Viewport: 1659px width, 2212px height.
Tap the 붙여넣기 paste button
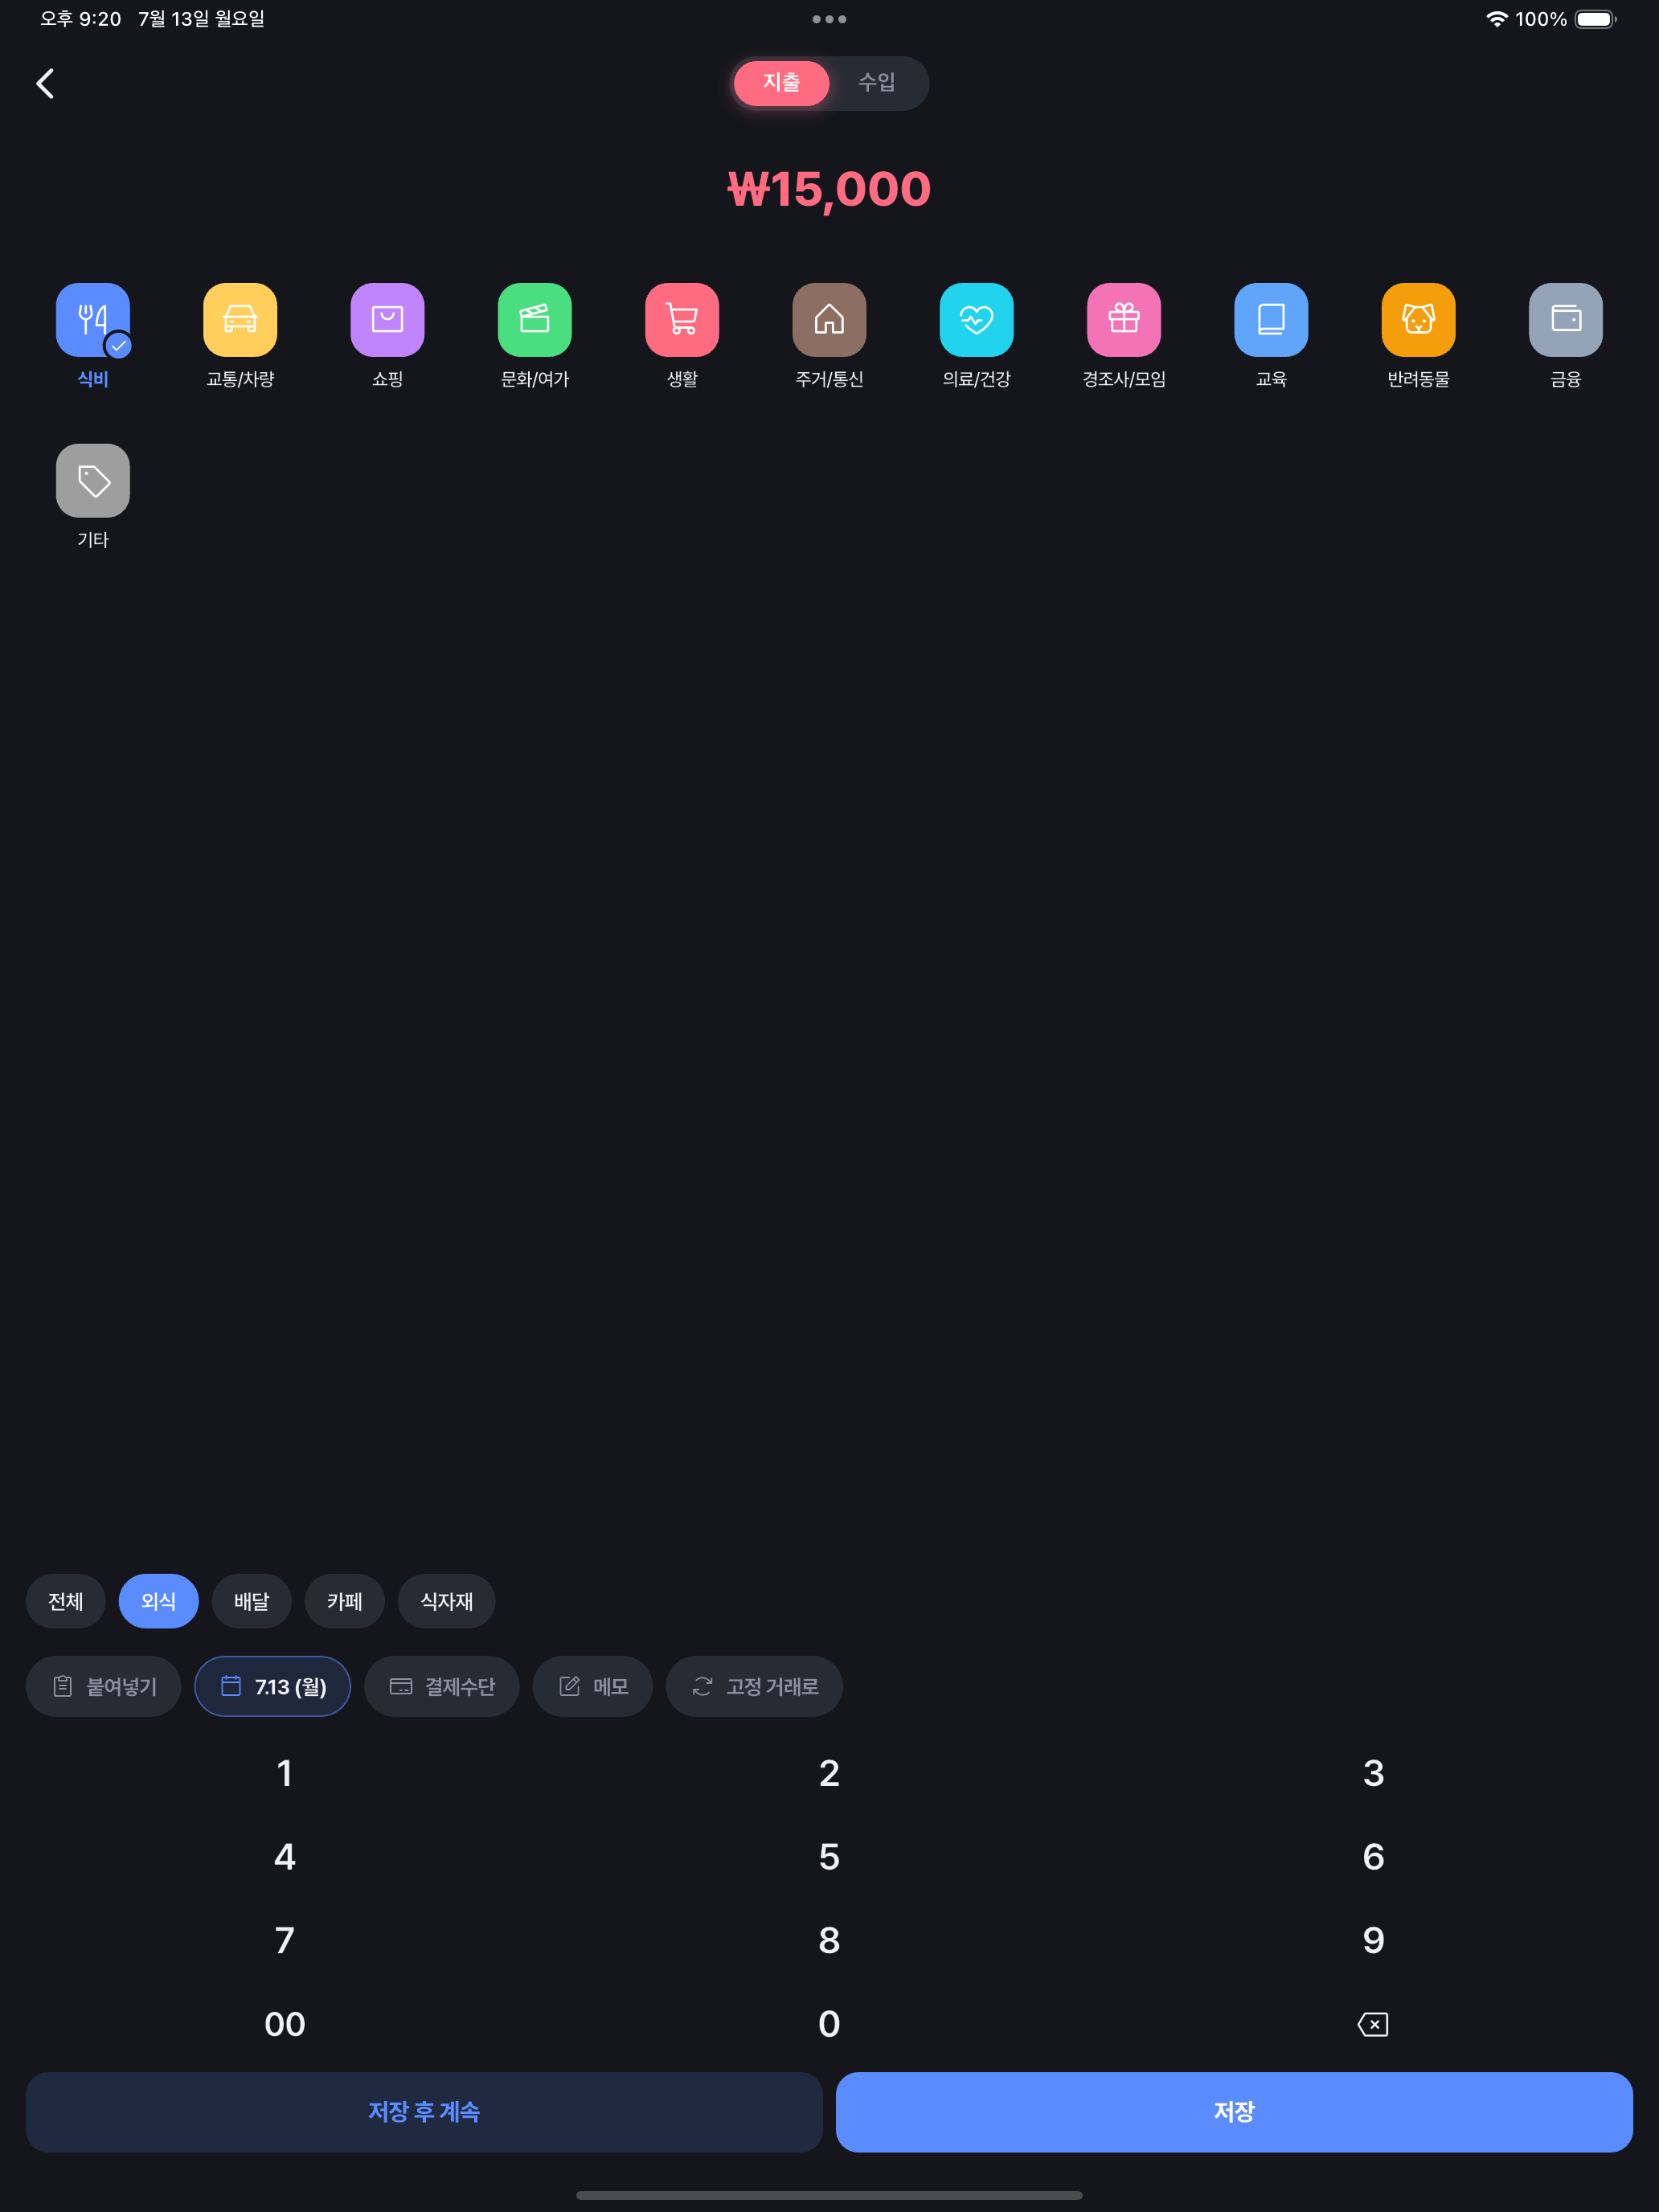(104, 1686)
